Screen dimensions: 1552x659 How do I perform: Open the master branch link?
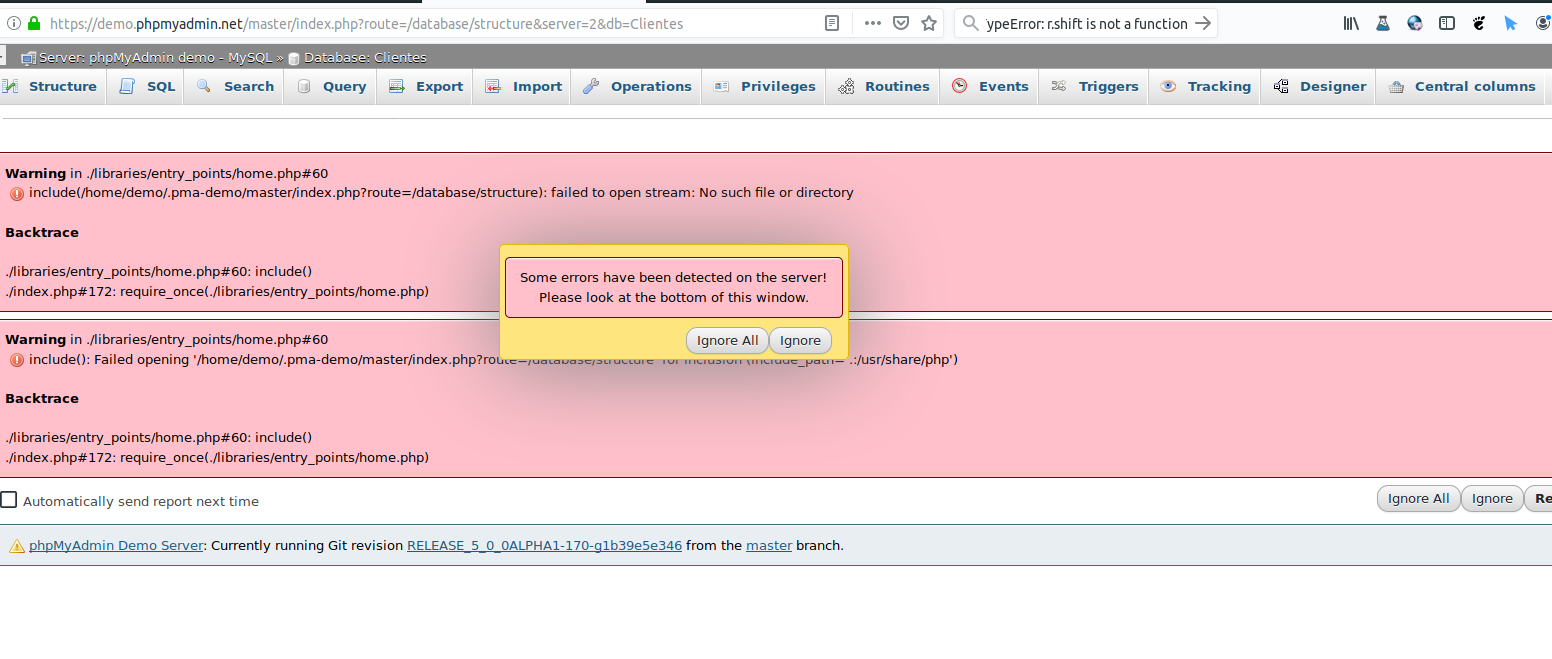click(769, 545)
